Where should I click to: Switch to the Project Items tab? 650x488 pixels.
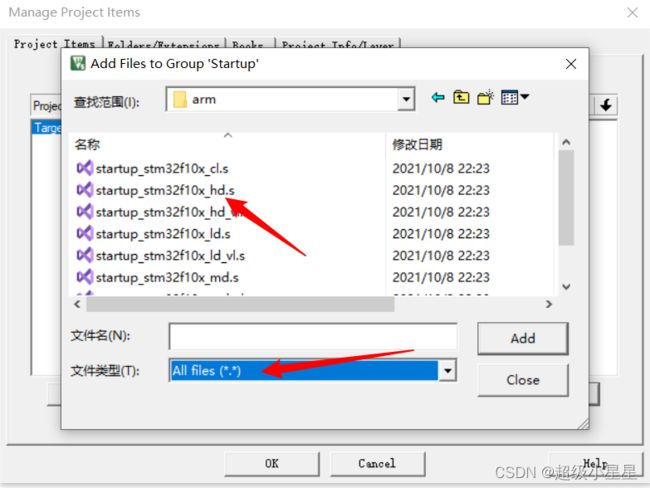(x=54, y=44)
